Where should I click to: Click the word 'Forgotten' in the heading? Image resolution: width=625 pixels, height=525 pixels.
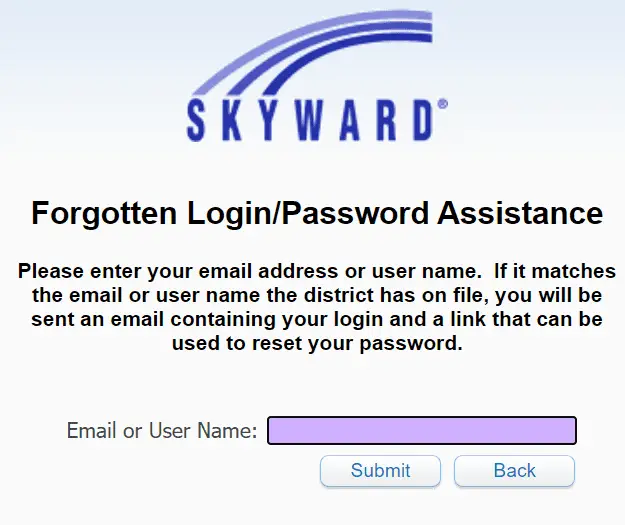point(104,214)
